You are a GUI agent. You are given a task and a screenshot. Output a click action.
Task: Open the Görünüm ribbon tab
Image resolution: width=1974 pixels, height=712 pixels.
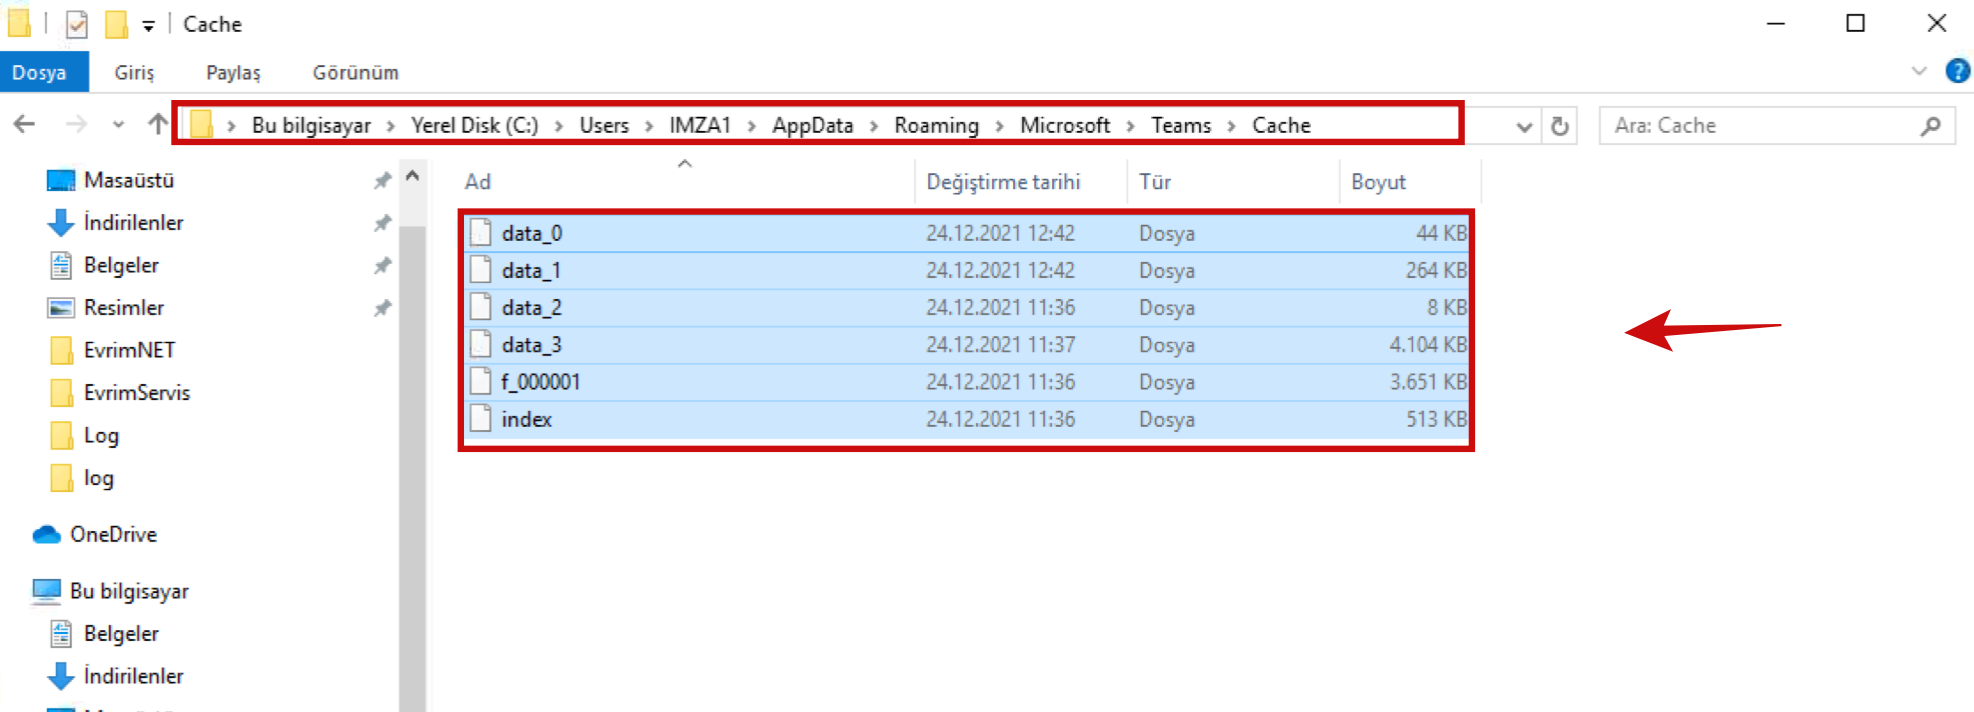coord(355,73)
